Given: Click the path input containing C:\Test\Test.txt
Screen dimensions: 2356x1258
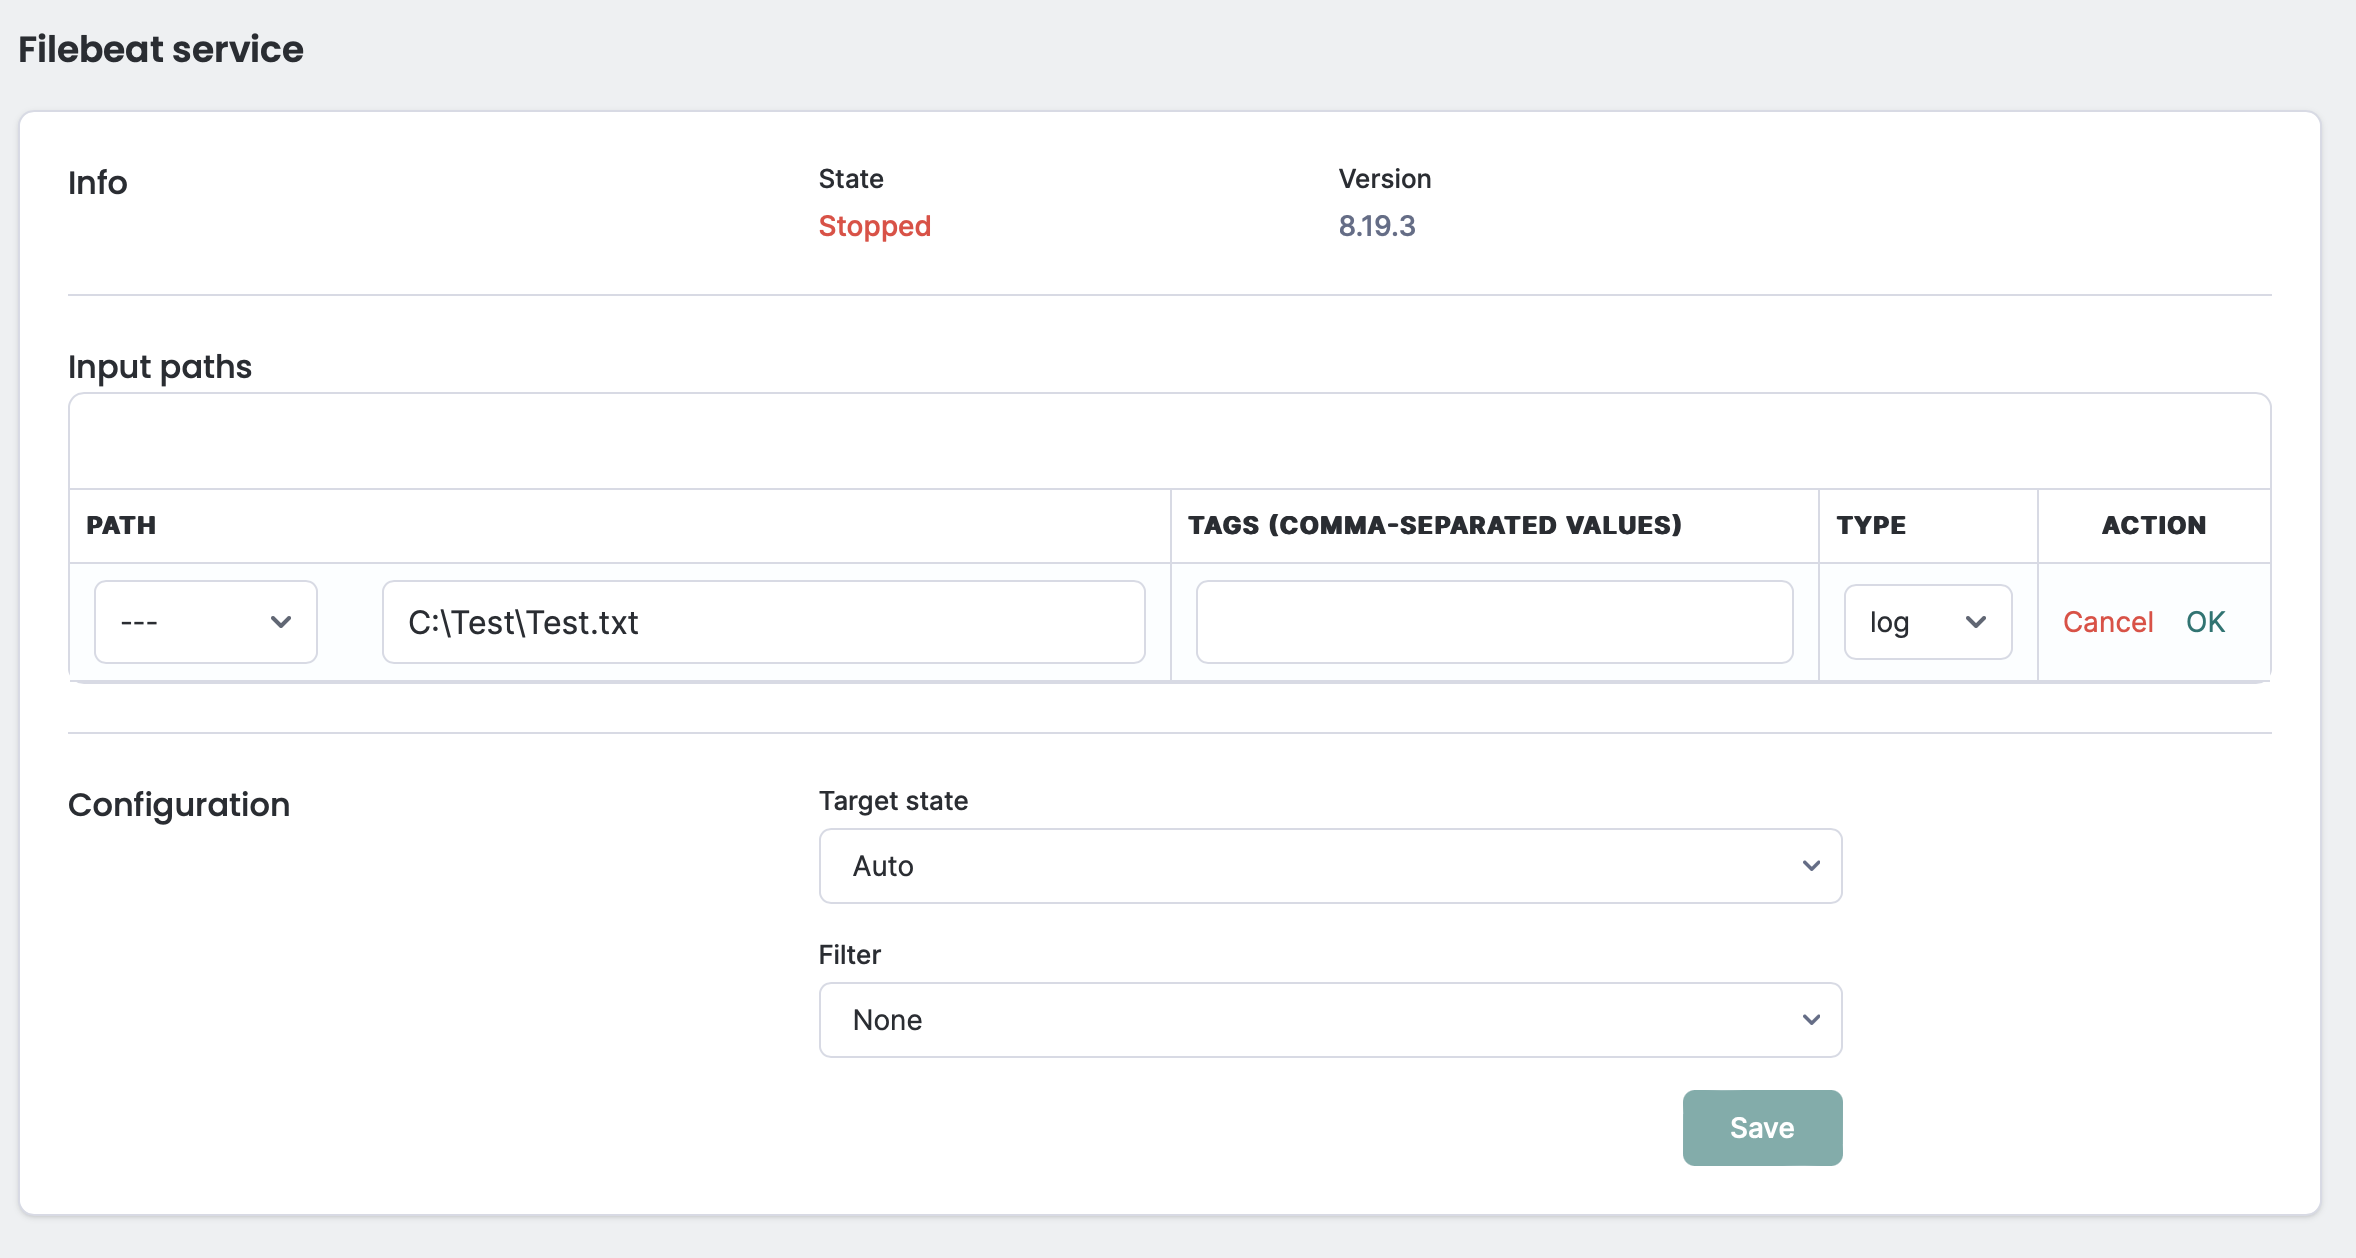Looking at the screenshot, I should (x=763, y=621).
